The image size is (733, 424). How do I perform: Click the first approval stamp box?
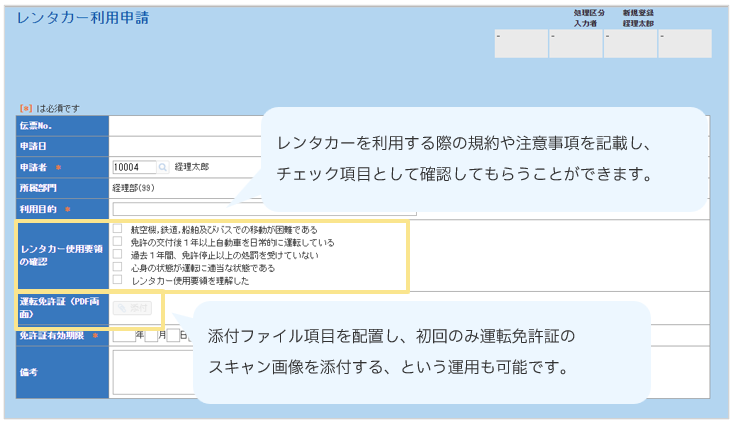(521, 44)
